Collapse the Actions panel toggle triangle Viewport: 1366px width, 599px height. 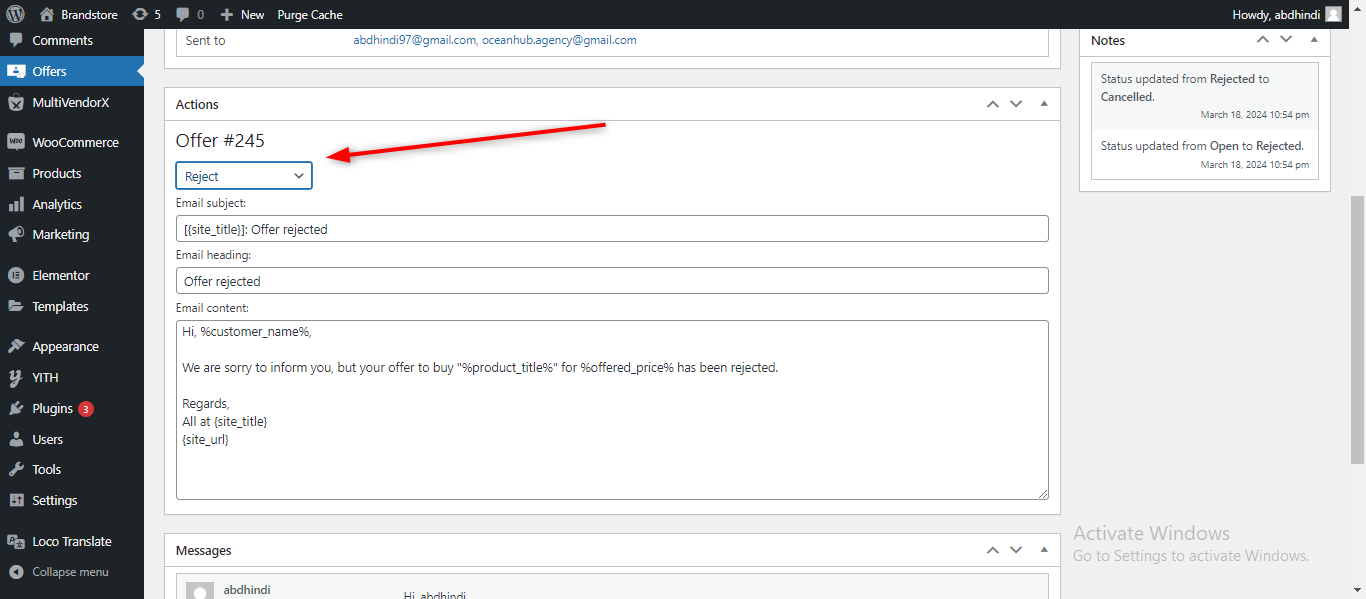pyautogui.click(x=1044, y=104)
